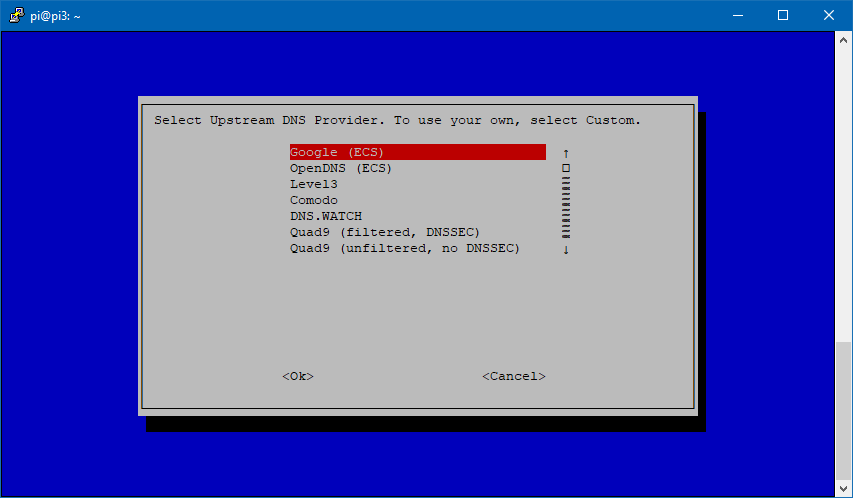853x498 pixels.
Task: Select the Comodo DNS entry
Action: pos(314,200)
